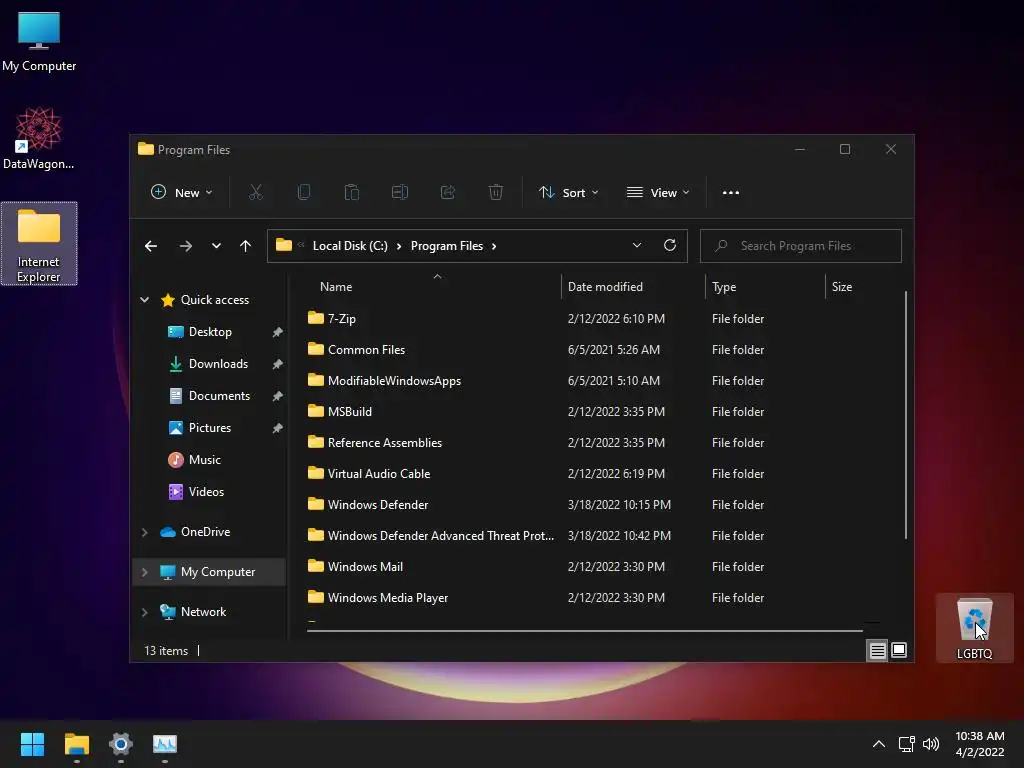Click the Copy icon in toolbar
This screenshot has width=1024, height=768.
(304, 192)
